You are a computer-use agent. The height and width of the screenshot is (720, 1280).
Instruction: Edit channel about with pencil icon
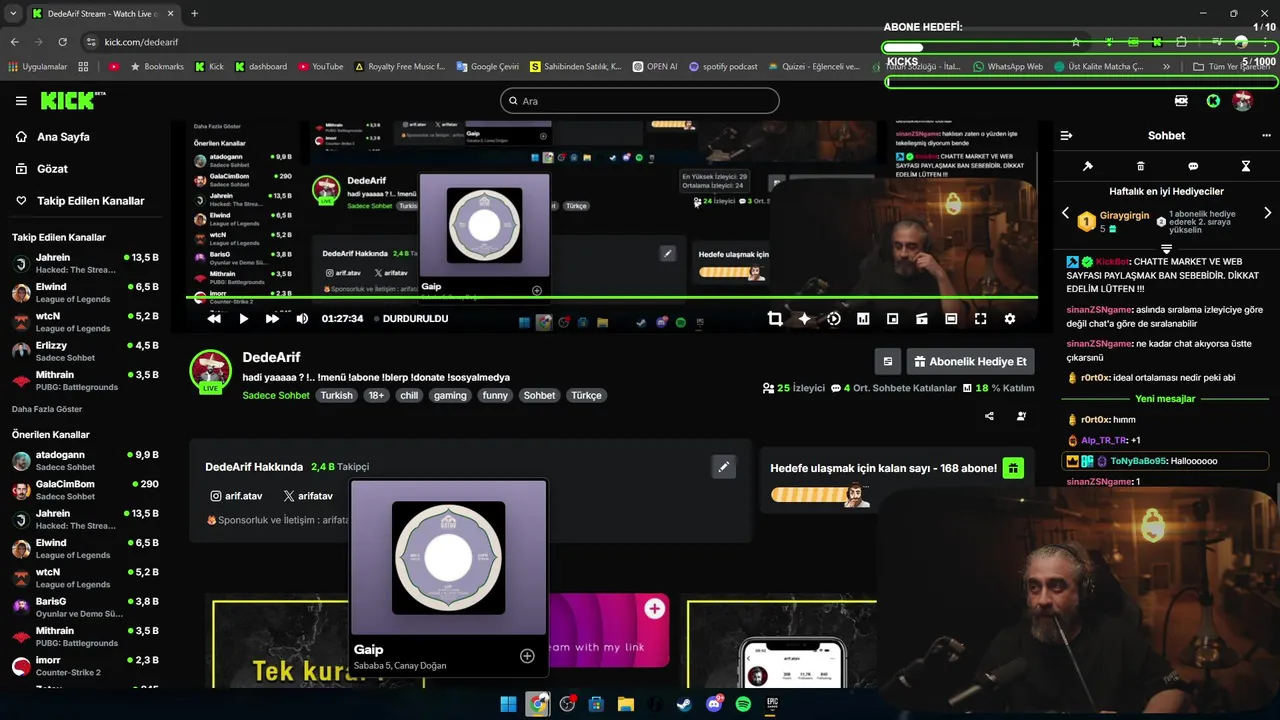tap(724, 467)
